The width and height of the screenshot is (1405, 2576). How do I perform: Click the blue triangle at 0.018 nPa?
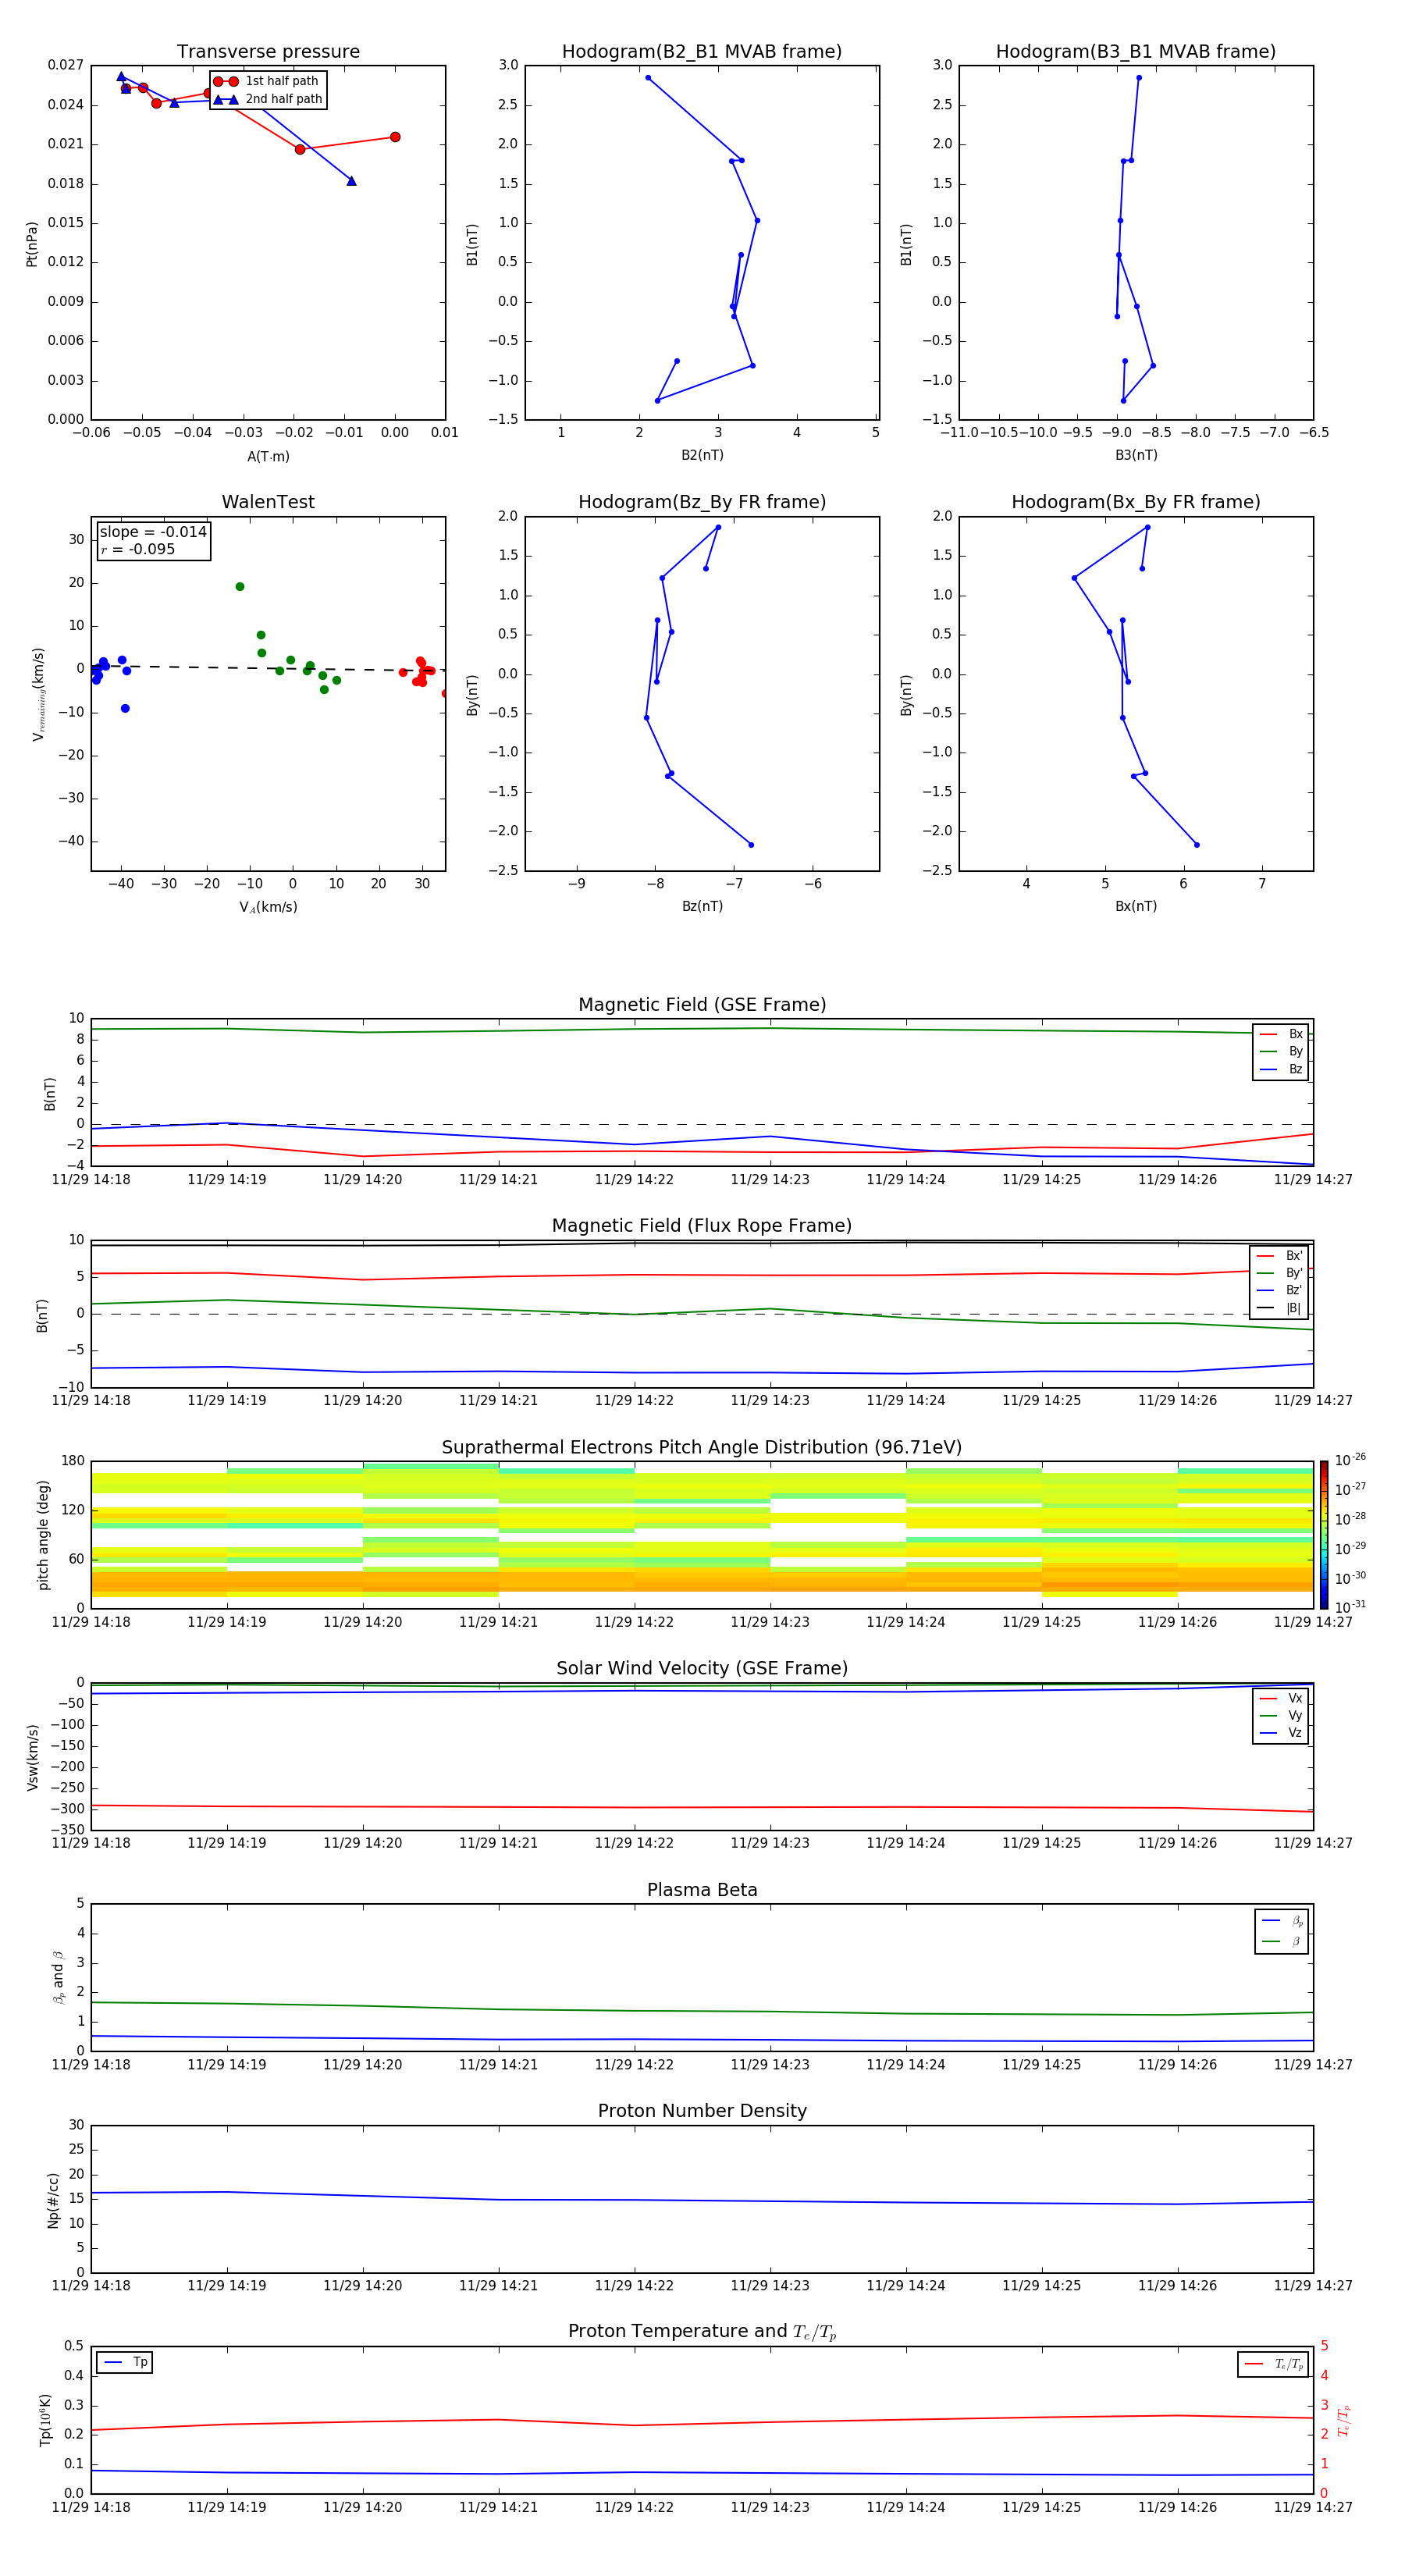[x=351, y=181]
